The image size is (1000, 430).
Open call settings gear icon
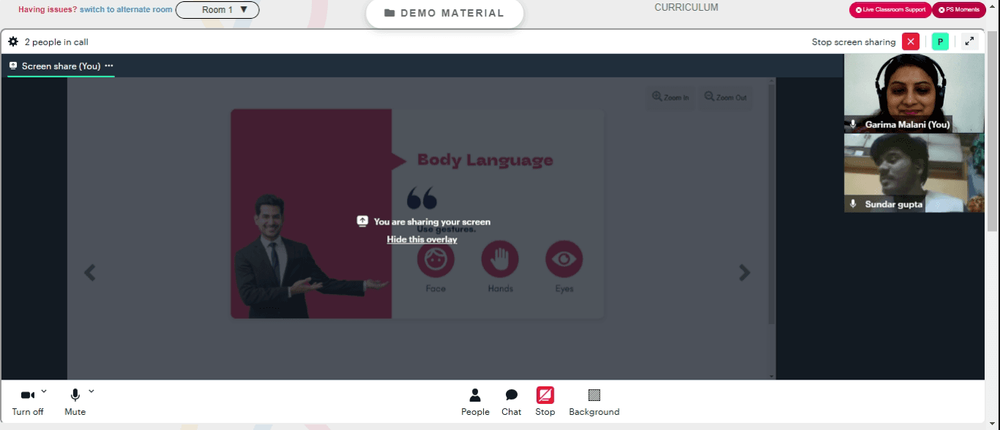point(13,42)
